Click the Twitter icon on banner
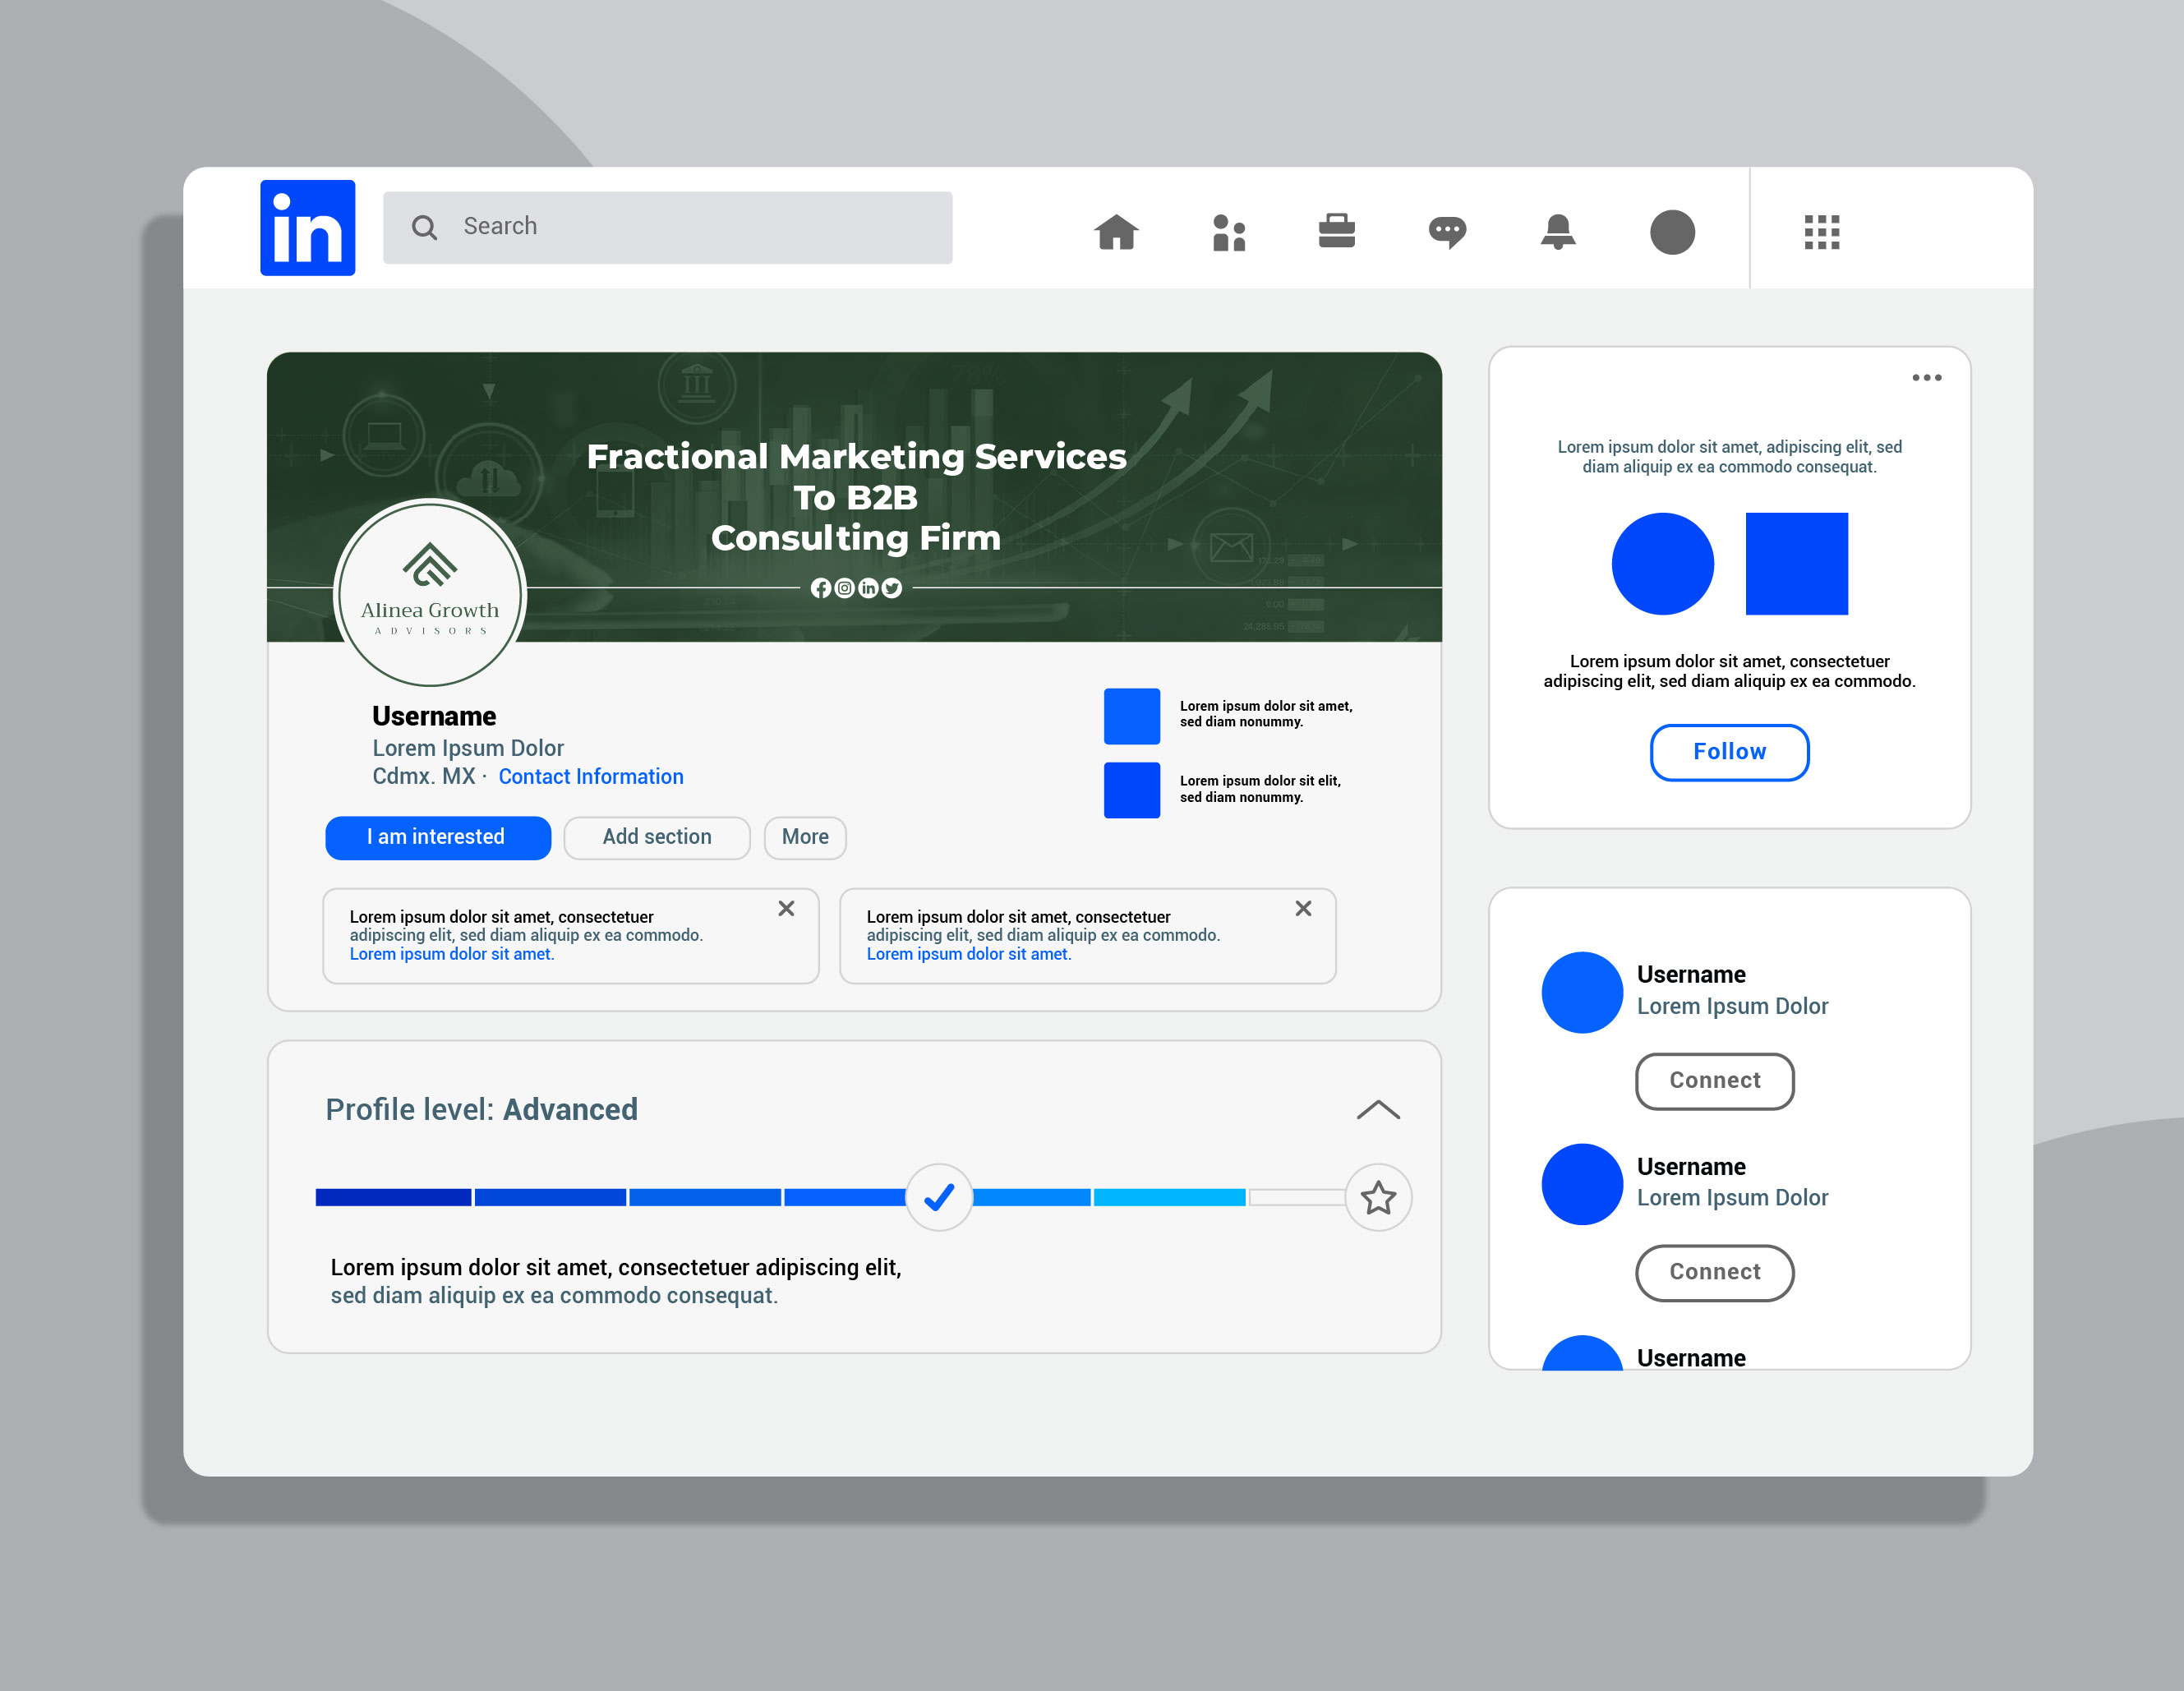The height and width of the screenshot is (1691, 2184). [x=891, y=588]
